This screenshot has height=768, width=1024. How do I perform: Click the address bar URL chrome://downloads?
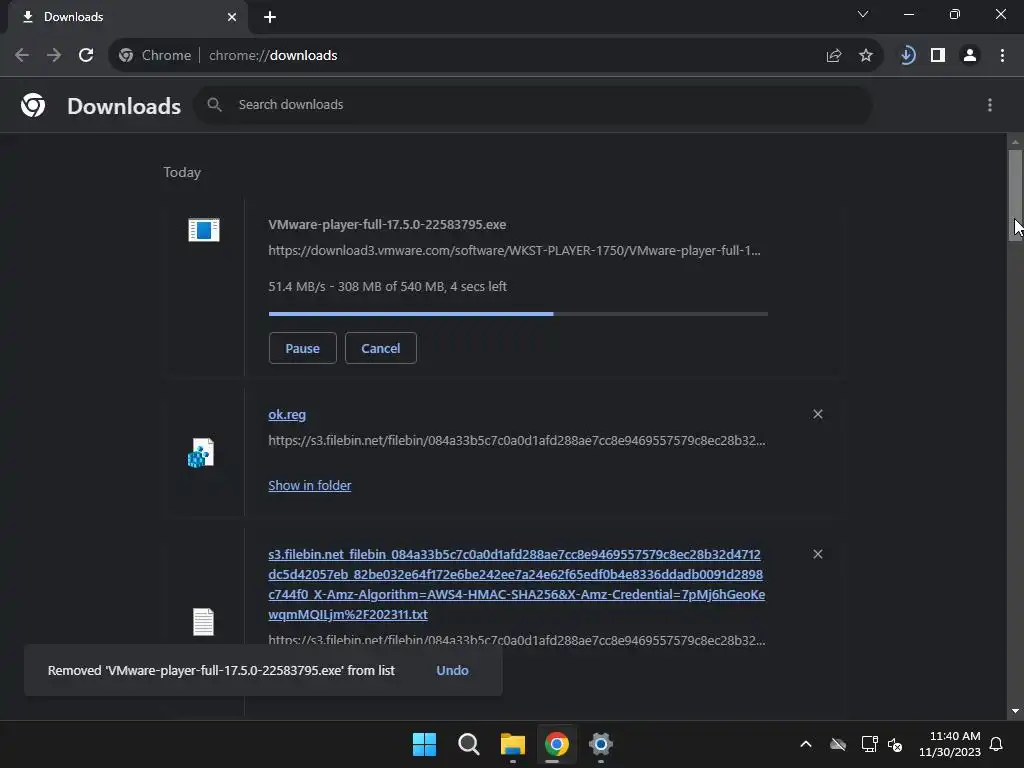tap(273, 56)
